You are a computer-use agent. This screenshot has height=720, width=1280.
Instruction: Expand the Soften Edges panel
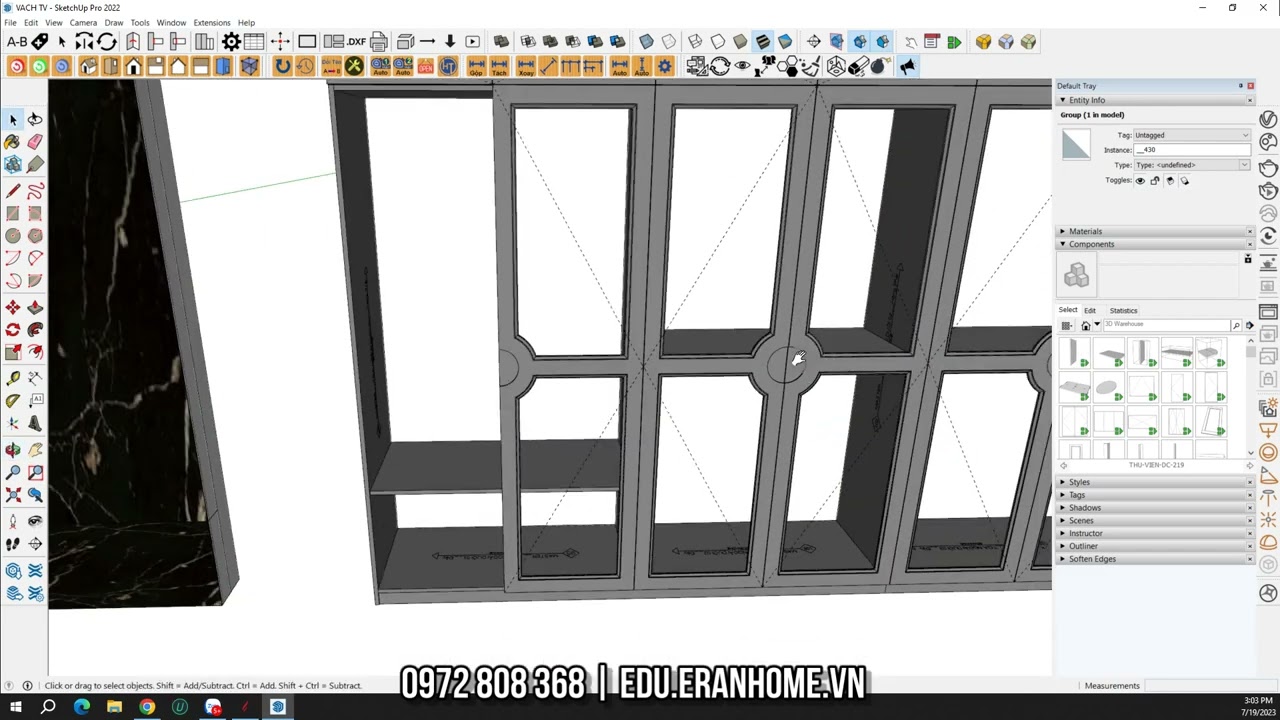coord(1062,559)
